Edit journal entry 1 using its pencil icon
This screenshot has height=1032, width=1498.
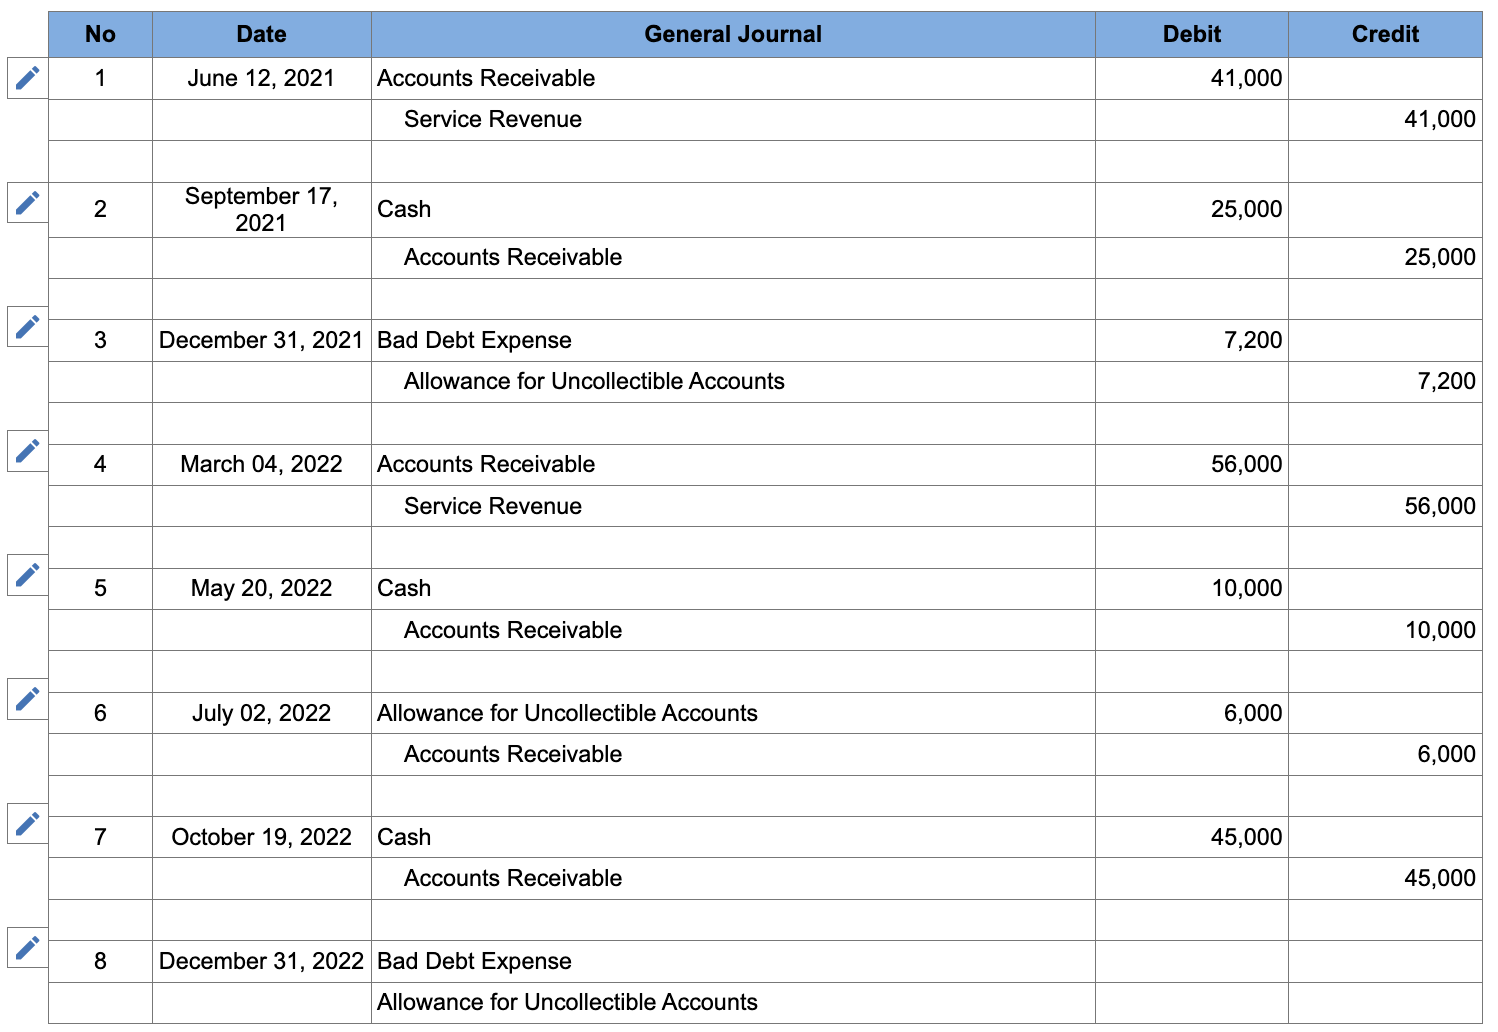click(26, 78)
